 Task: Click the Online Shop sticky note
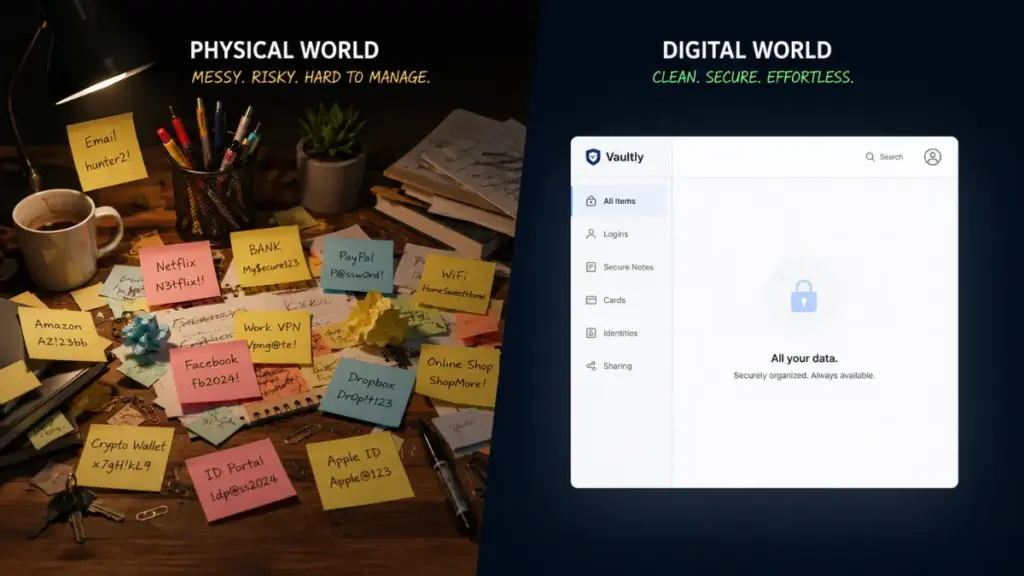tap(459, 374)
